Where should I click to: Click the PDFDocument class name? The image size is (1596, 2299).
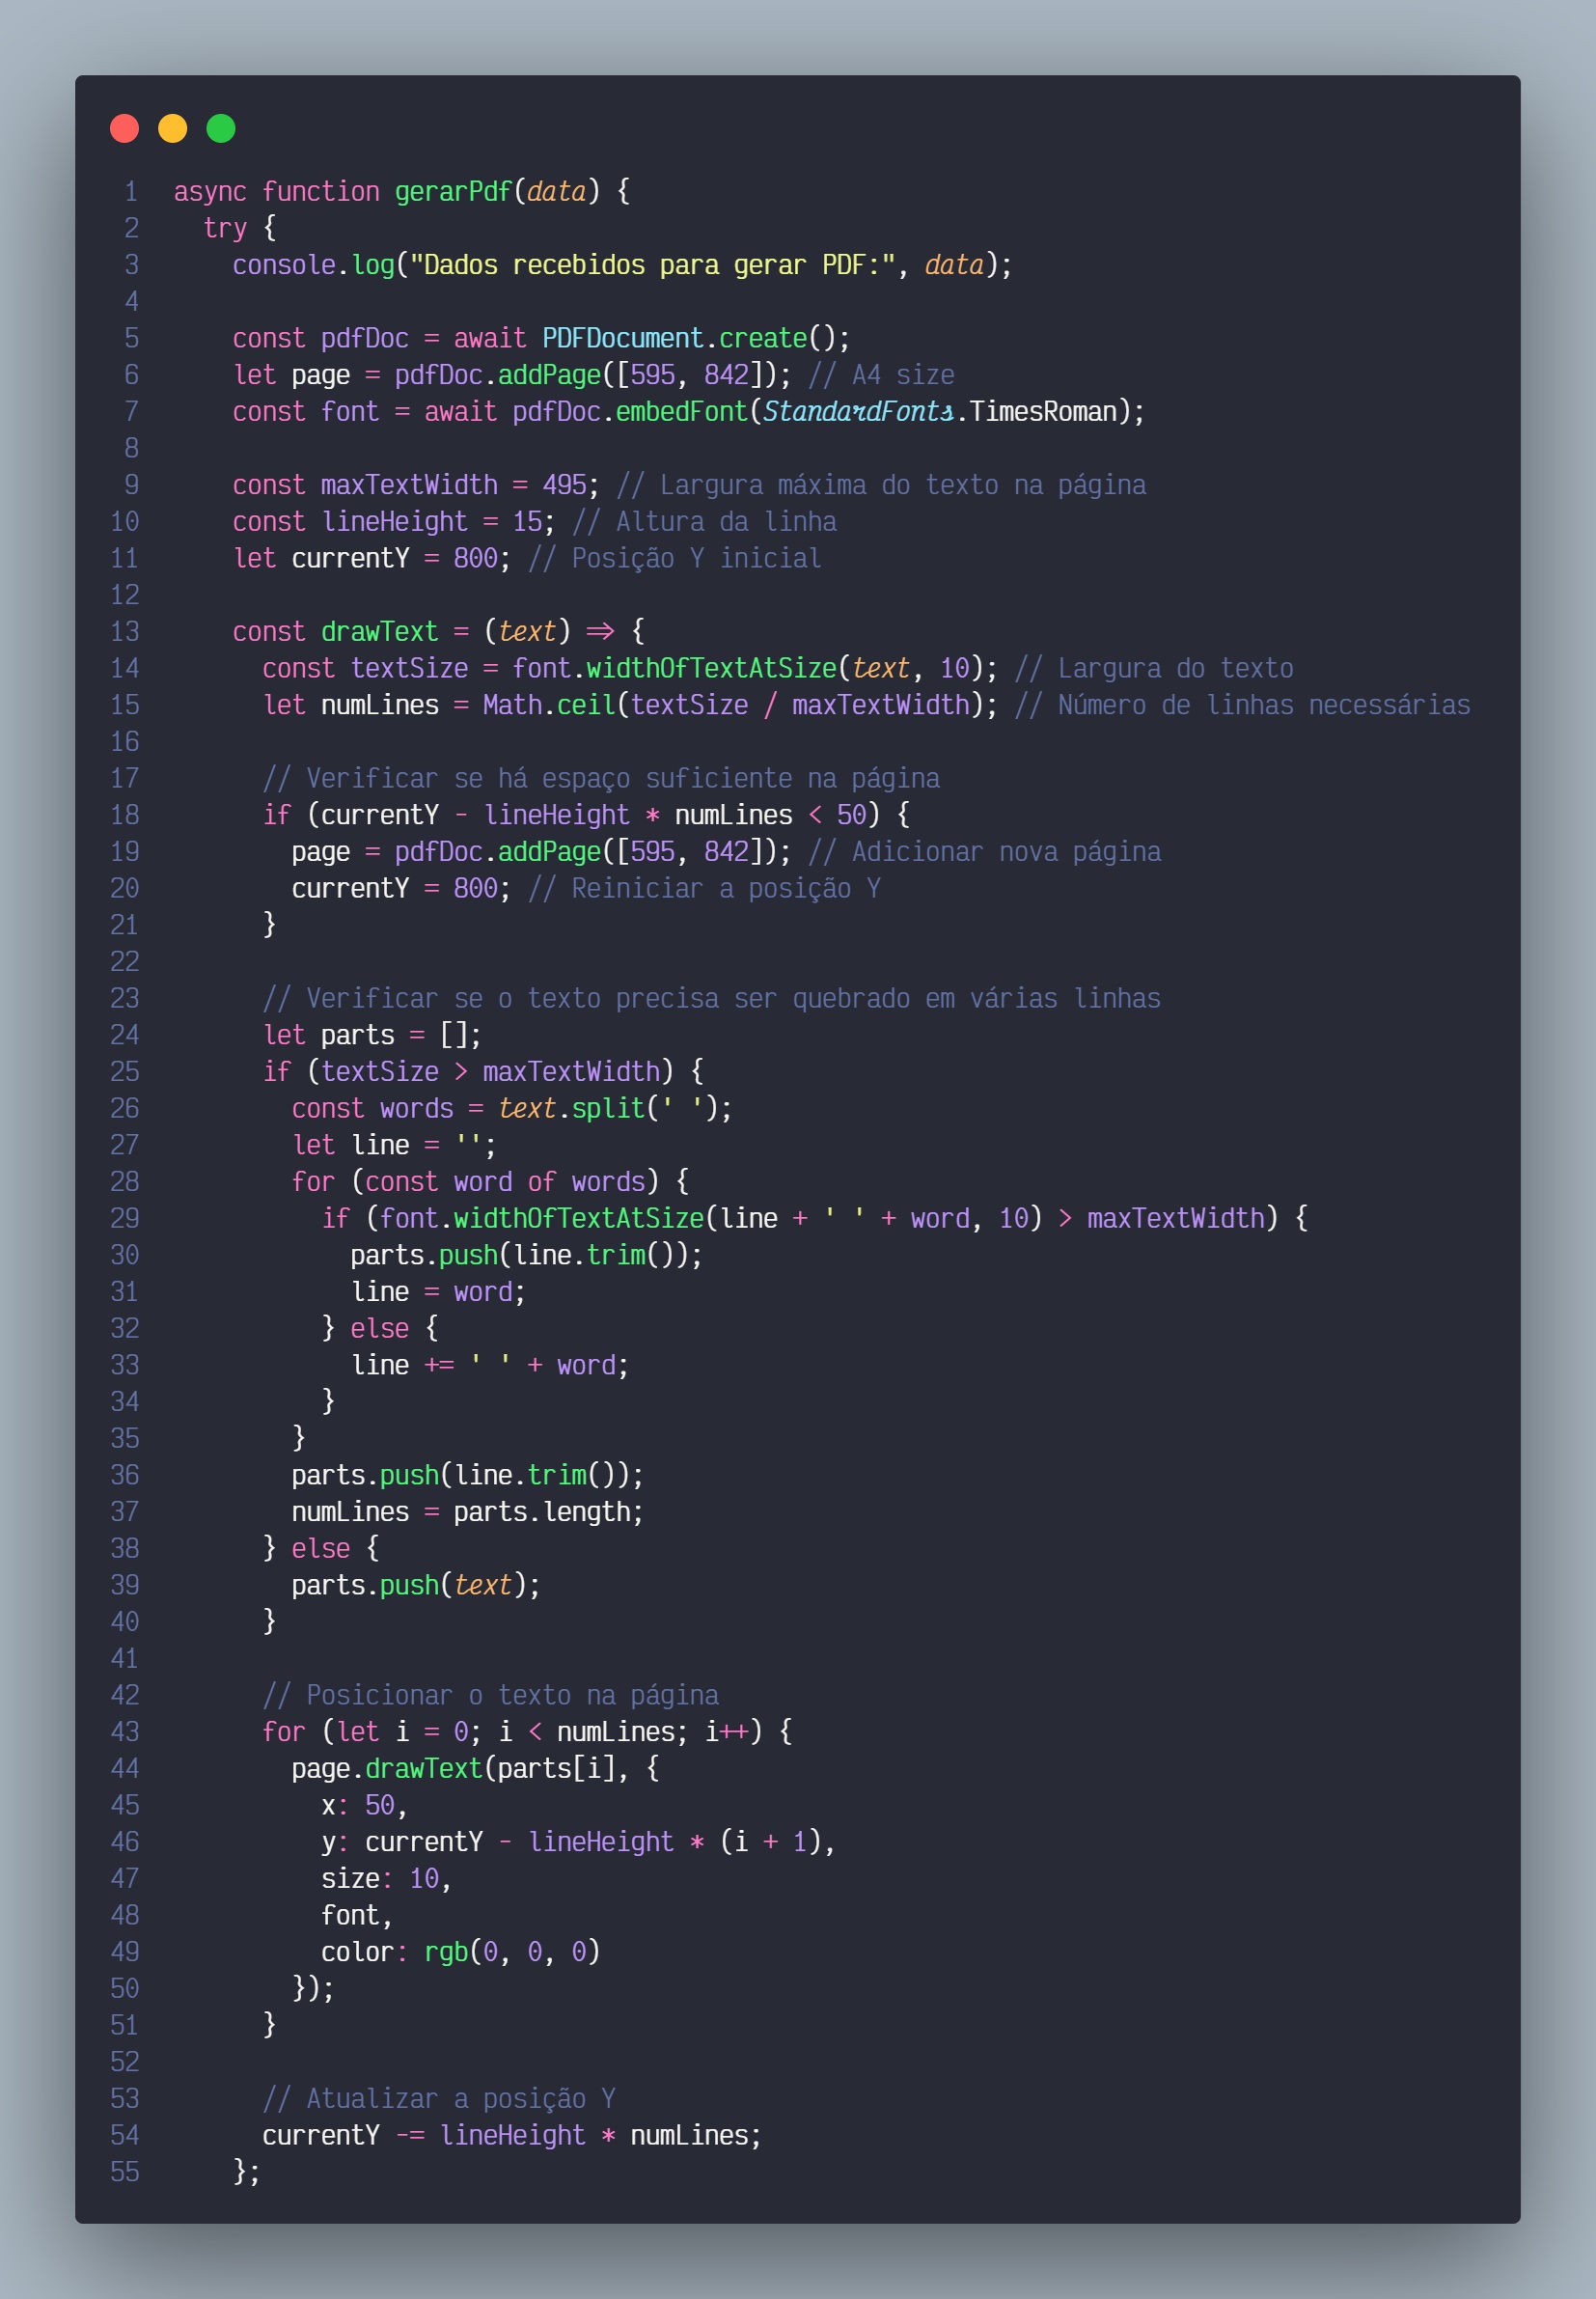coord(622,338)
